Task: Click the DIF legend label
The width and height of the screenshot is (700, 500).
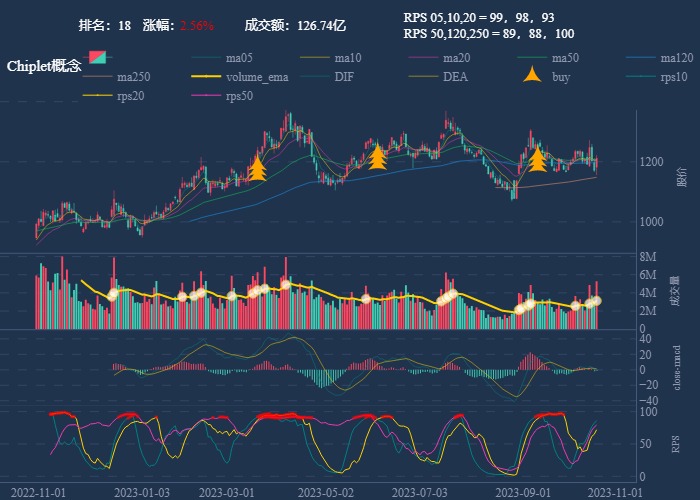Action: coord(343,77)
